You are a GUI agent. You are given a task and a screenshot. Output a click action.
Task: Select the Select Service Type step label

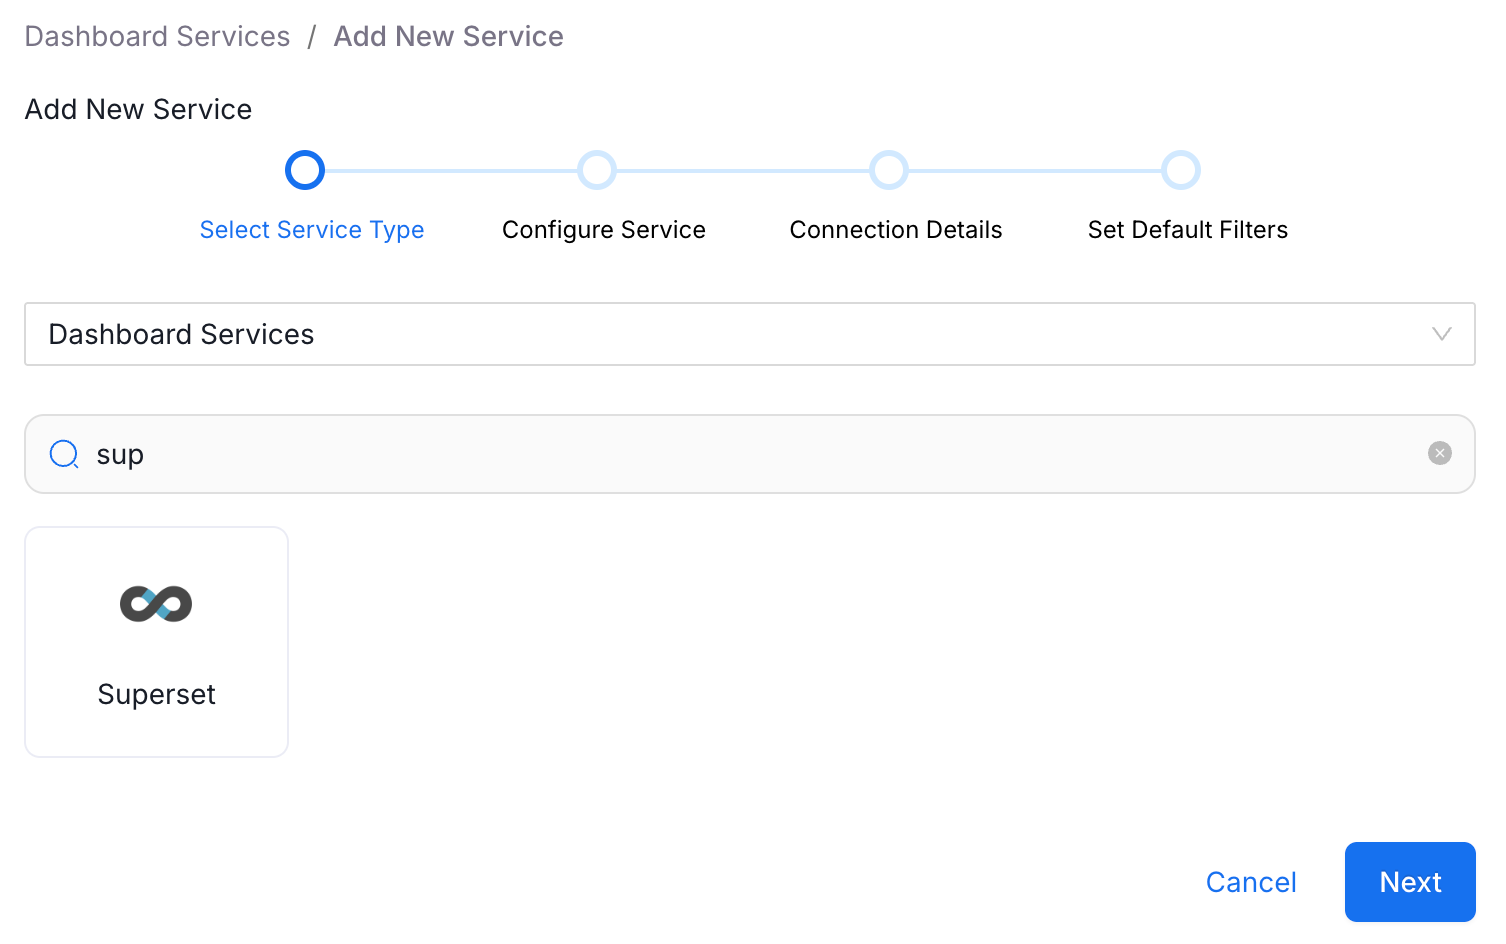pos(312,230)
